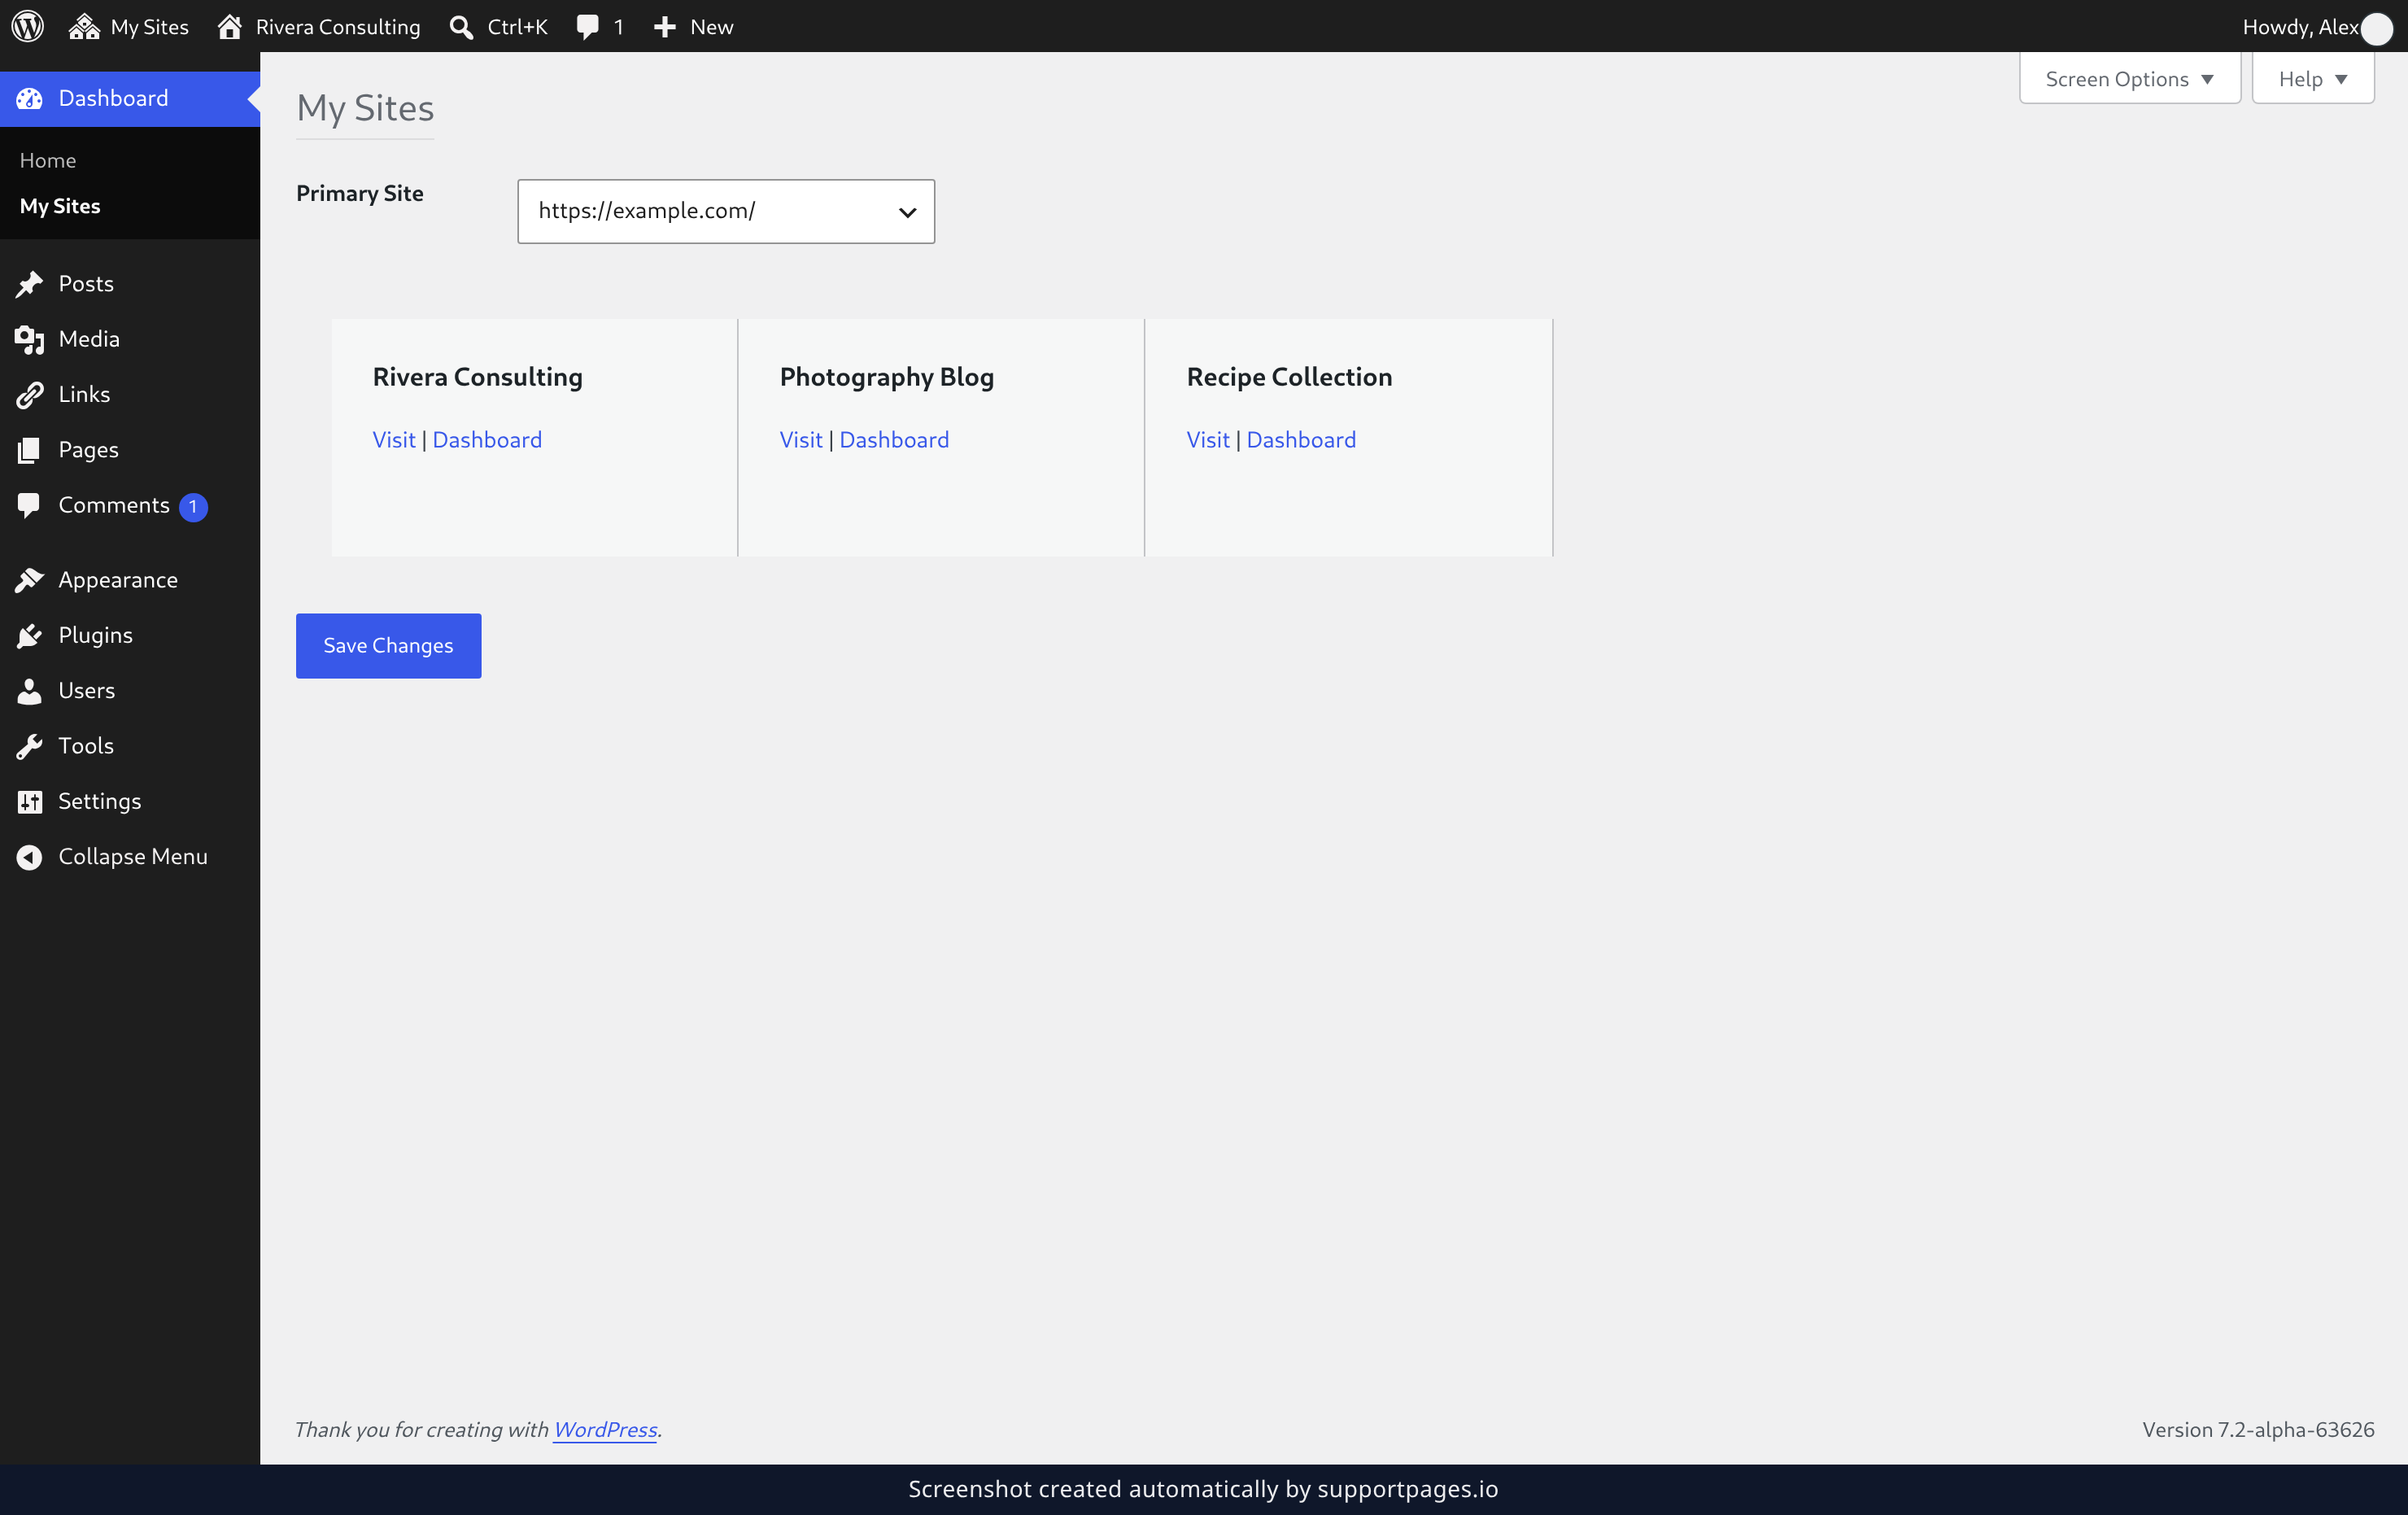Screen dimensions: 2408x1515
Task: Click the Collapse Menu label
Action: 133,857
